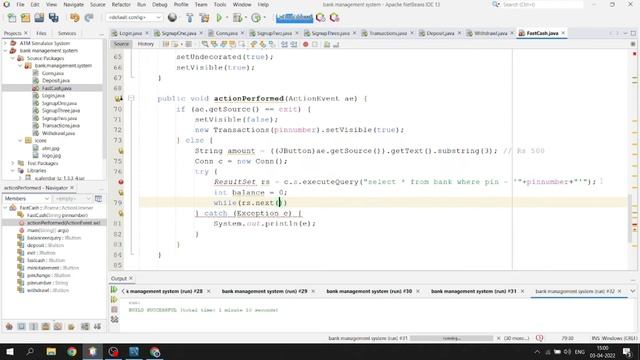The height and width of the screenshot is (360, 640).
Task: Click the Open Project toolbar icon
Action: 39,18
